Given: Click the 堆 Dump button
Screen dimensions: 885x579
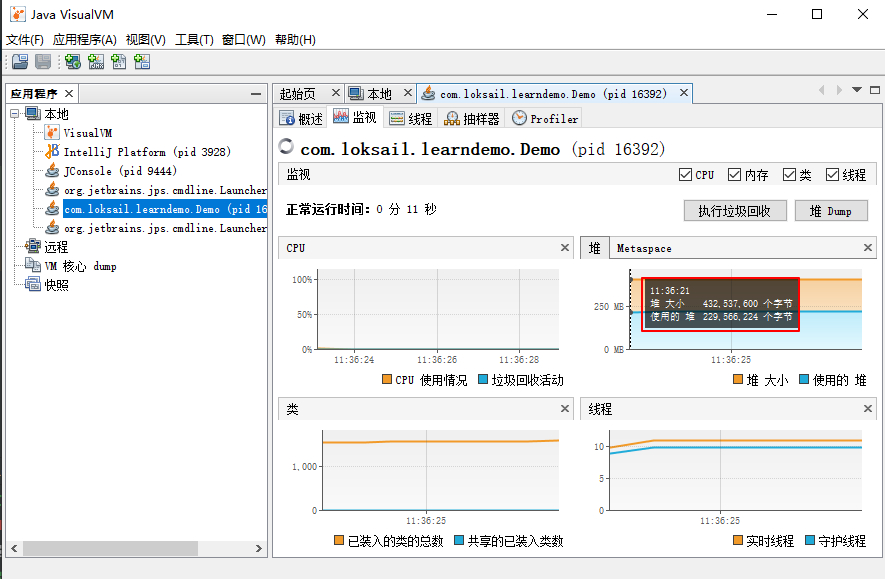Looking at the screenshot, I should pyautogui.click(x=831, y=211).
